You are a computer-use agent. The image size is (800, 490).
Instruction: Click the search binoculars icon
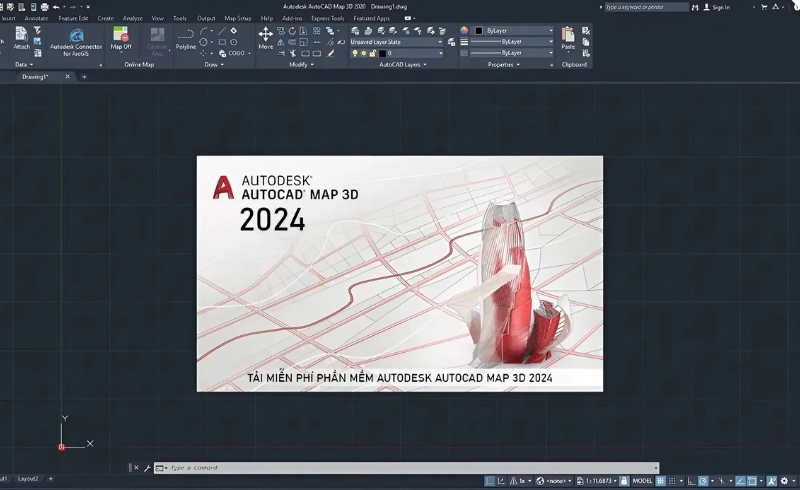[695, 7]
